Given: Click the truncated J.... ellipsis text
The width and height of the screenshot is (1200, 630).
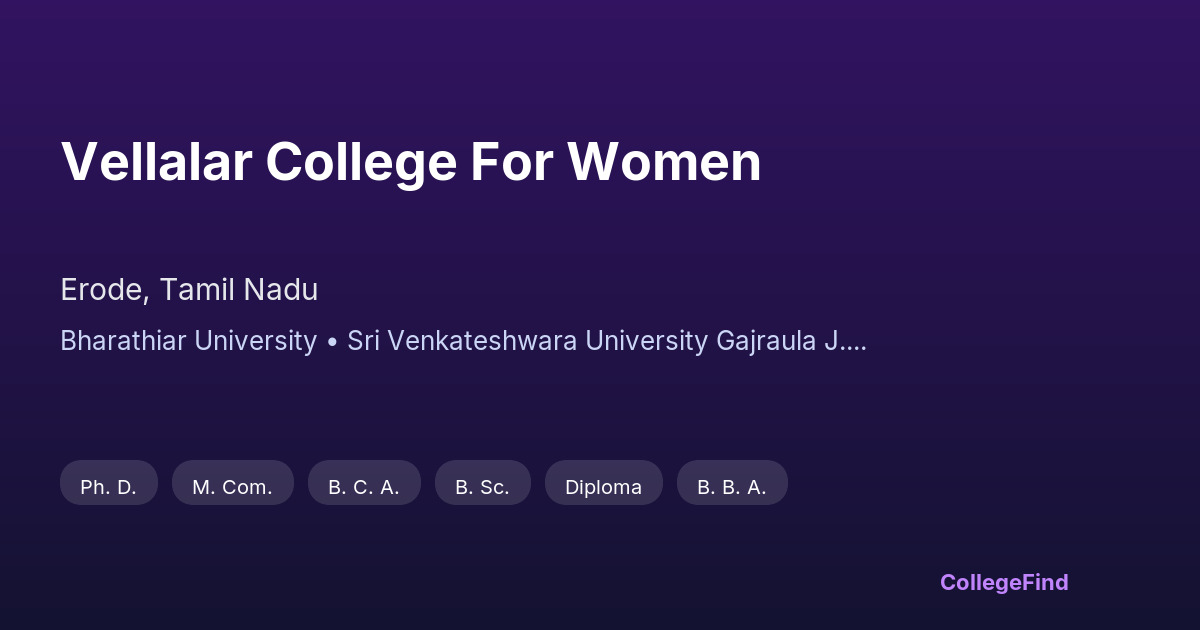Looking at the screenshot, I should pos(846,341).
